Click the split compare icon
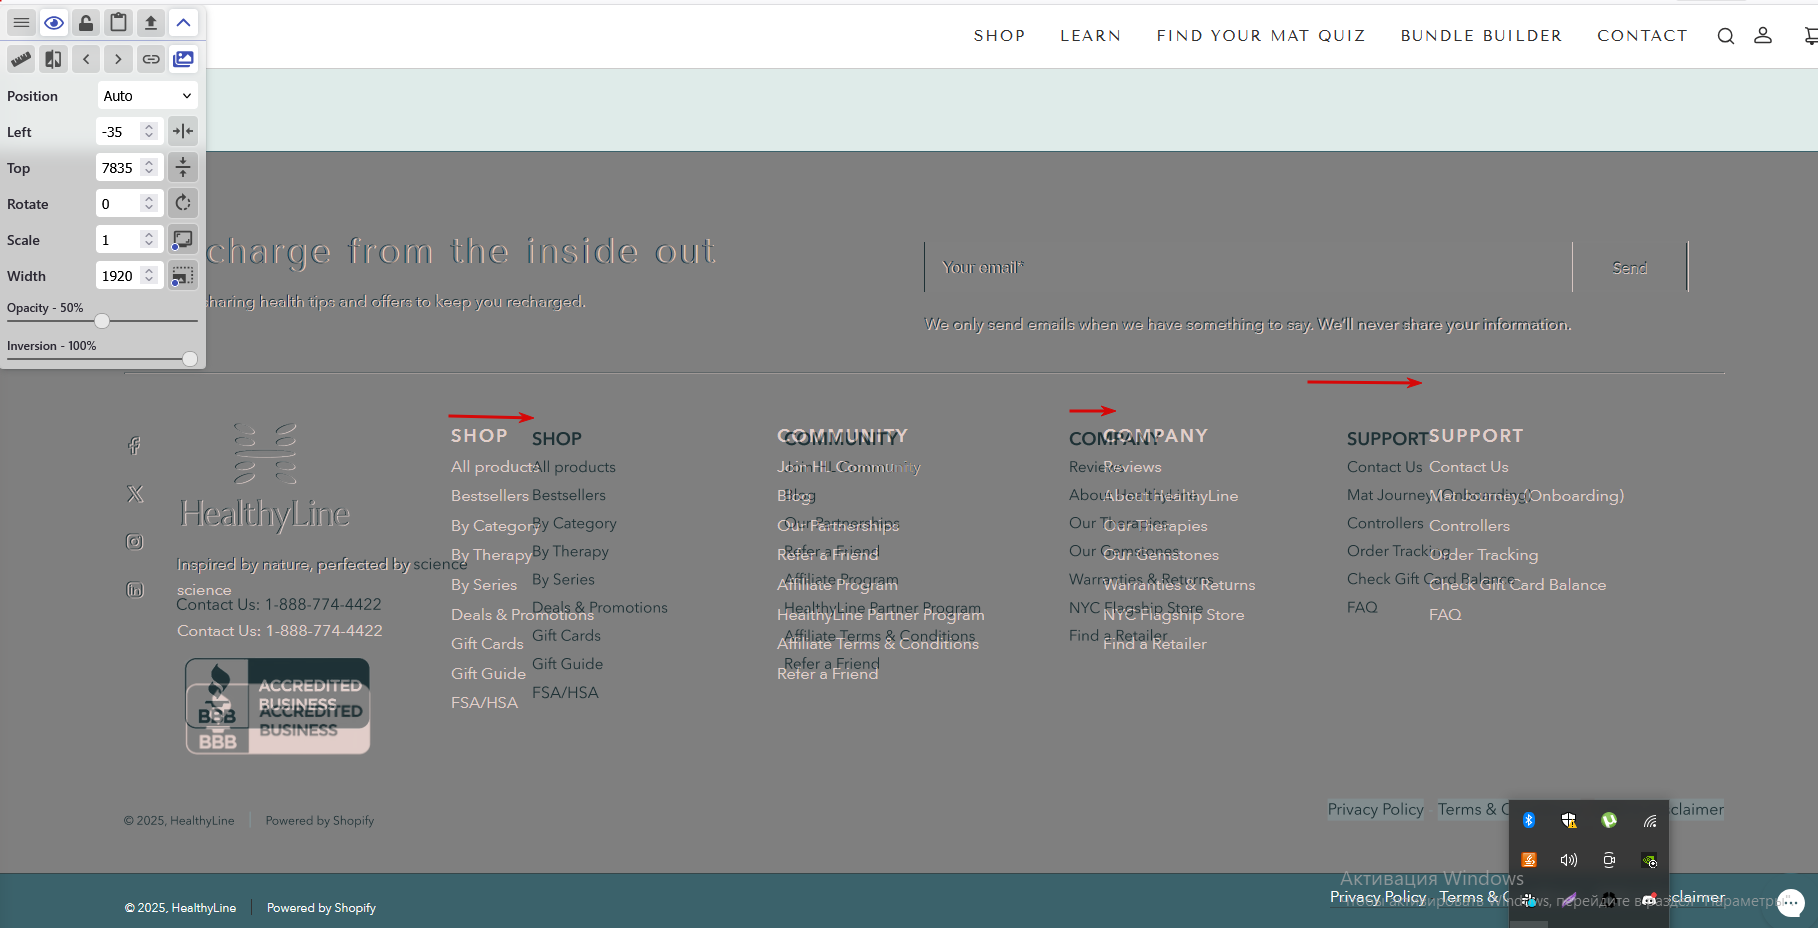 pyautogui.click(x=54, y=59)
